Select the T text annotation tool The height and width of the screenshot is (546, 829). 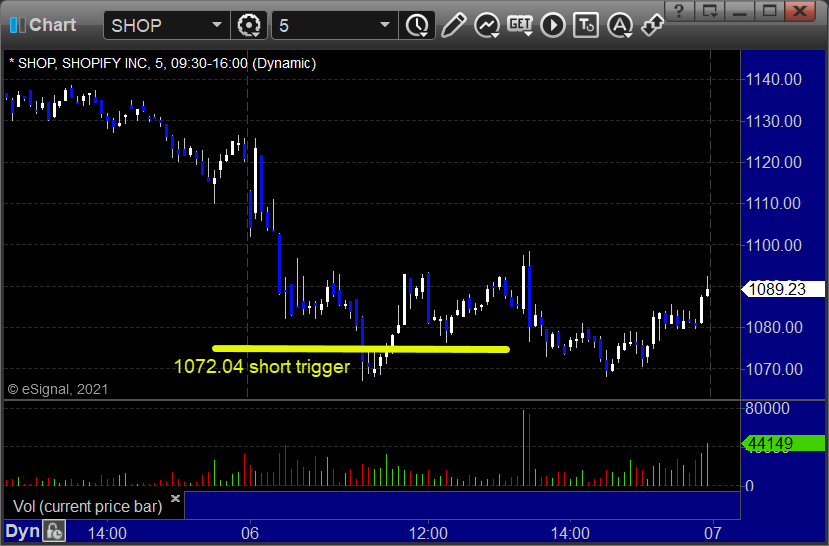[x=586, y=25]
